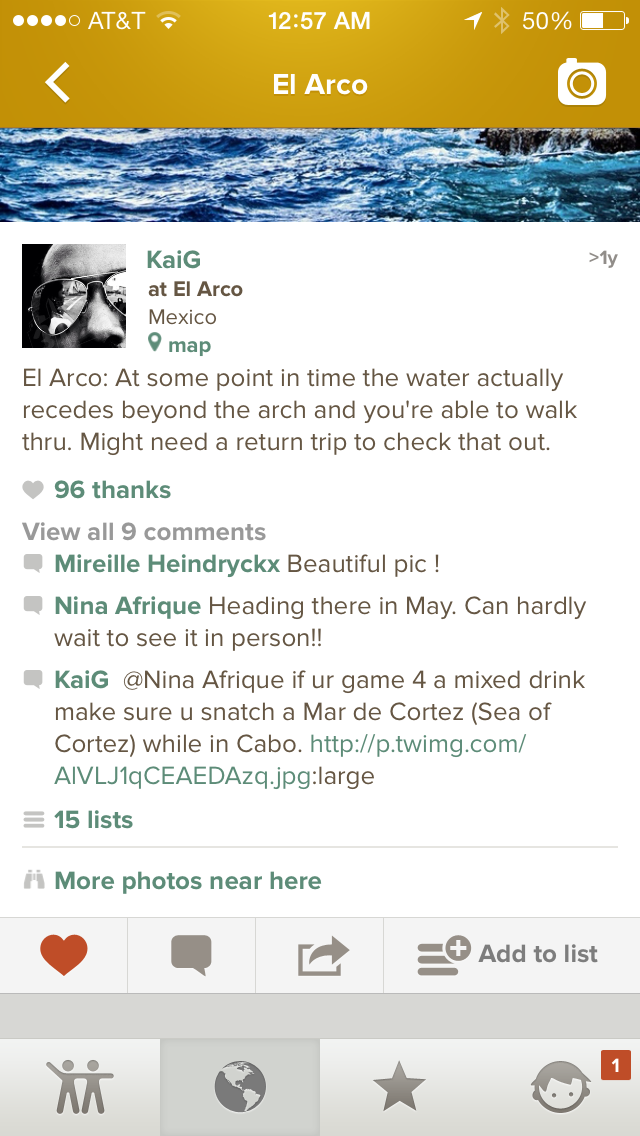Open Nina Afrique's profile link
The width and height of the screenshot is (640, 1136).
click(127, 606)
